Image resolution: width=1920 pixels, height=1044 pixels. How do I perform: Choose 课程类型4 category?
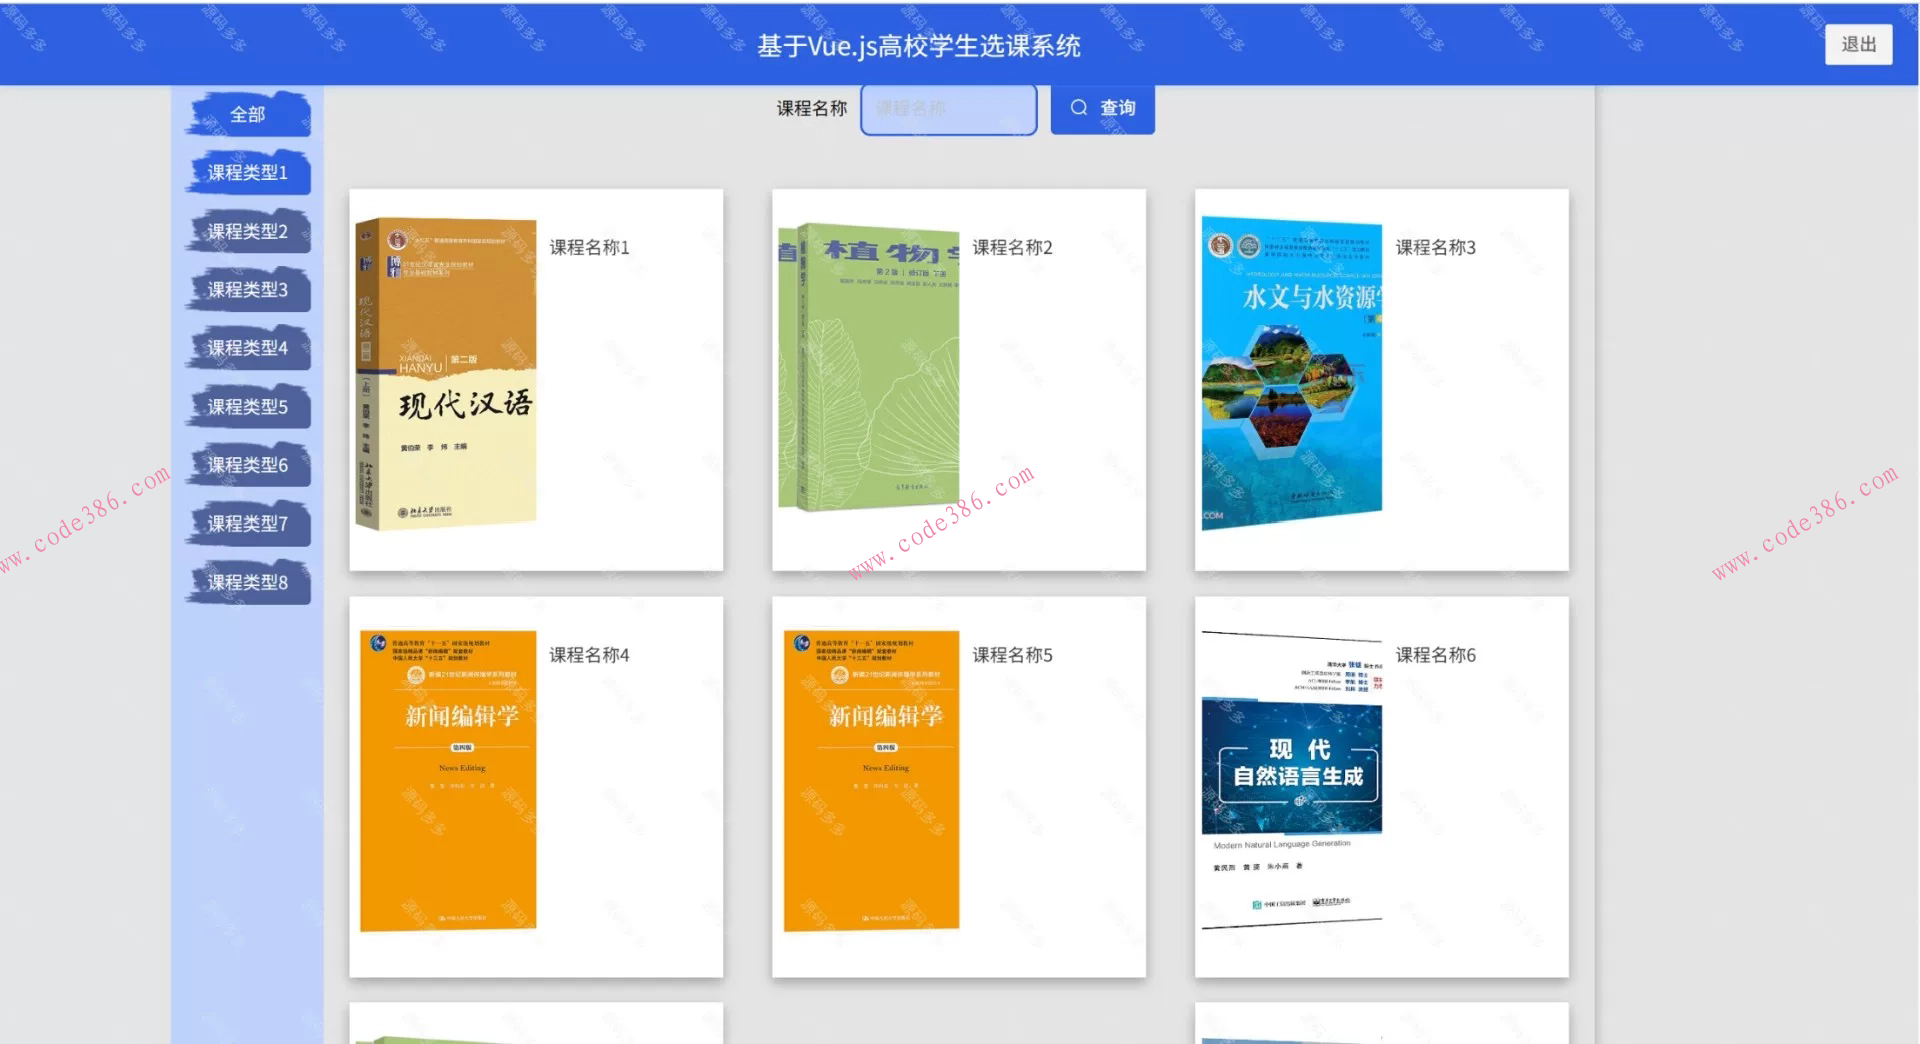pos(248,348)
